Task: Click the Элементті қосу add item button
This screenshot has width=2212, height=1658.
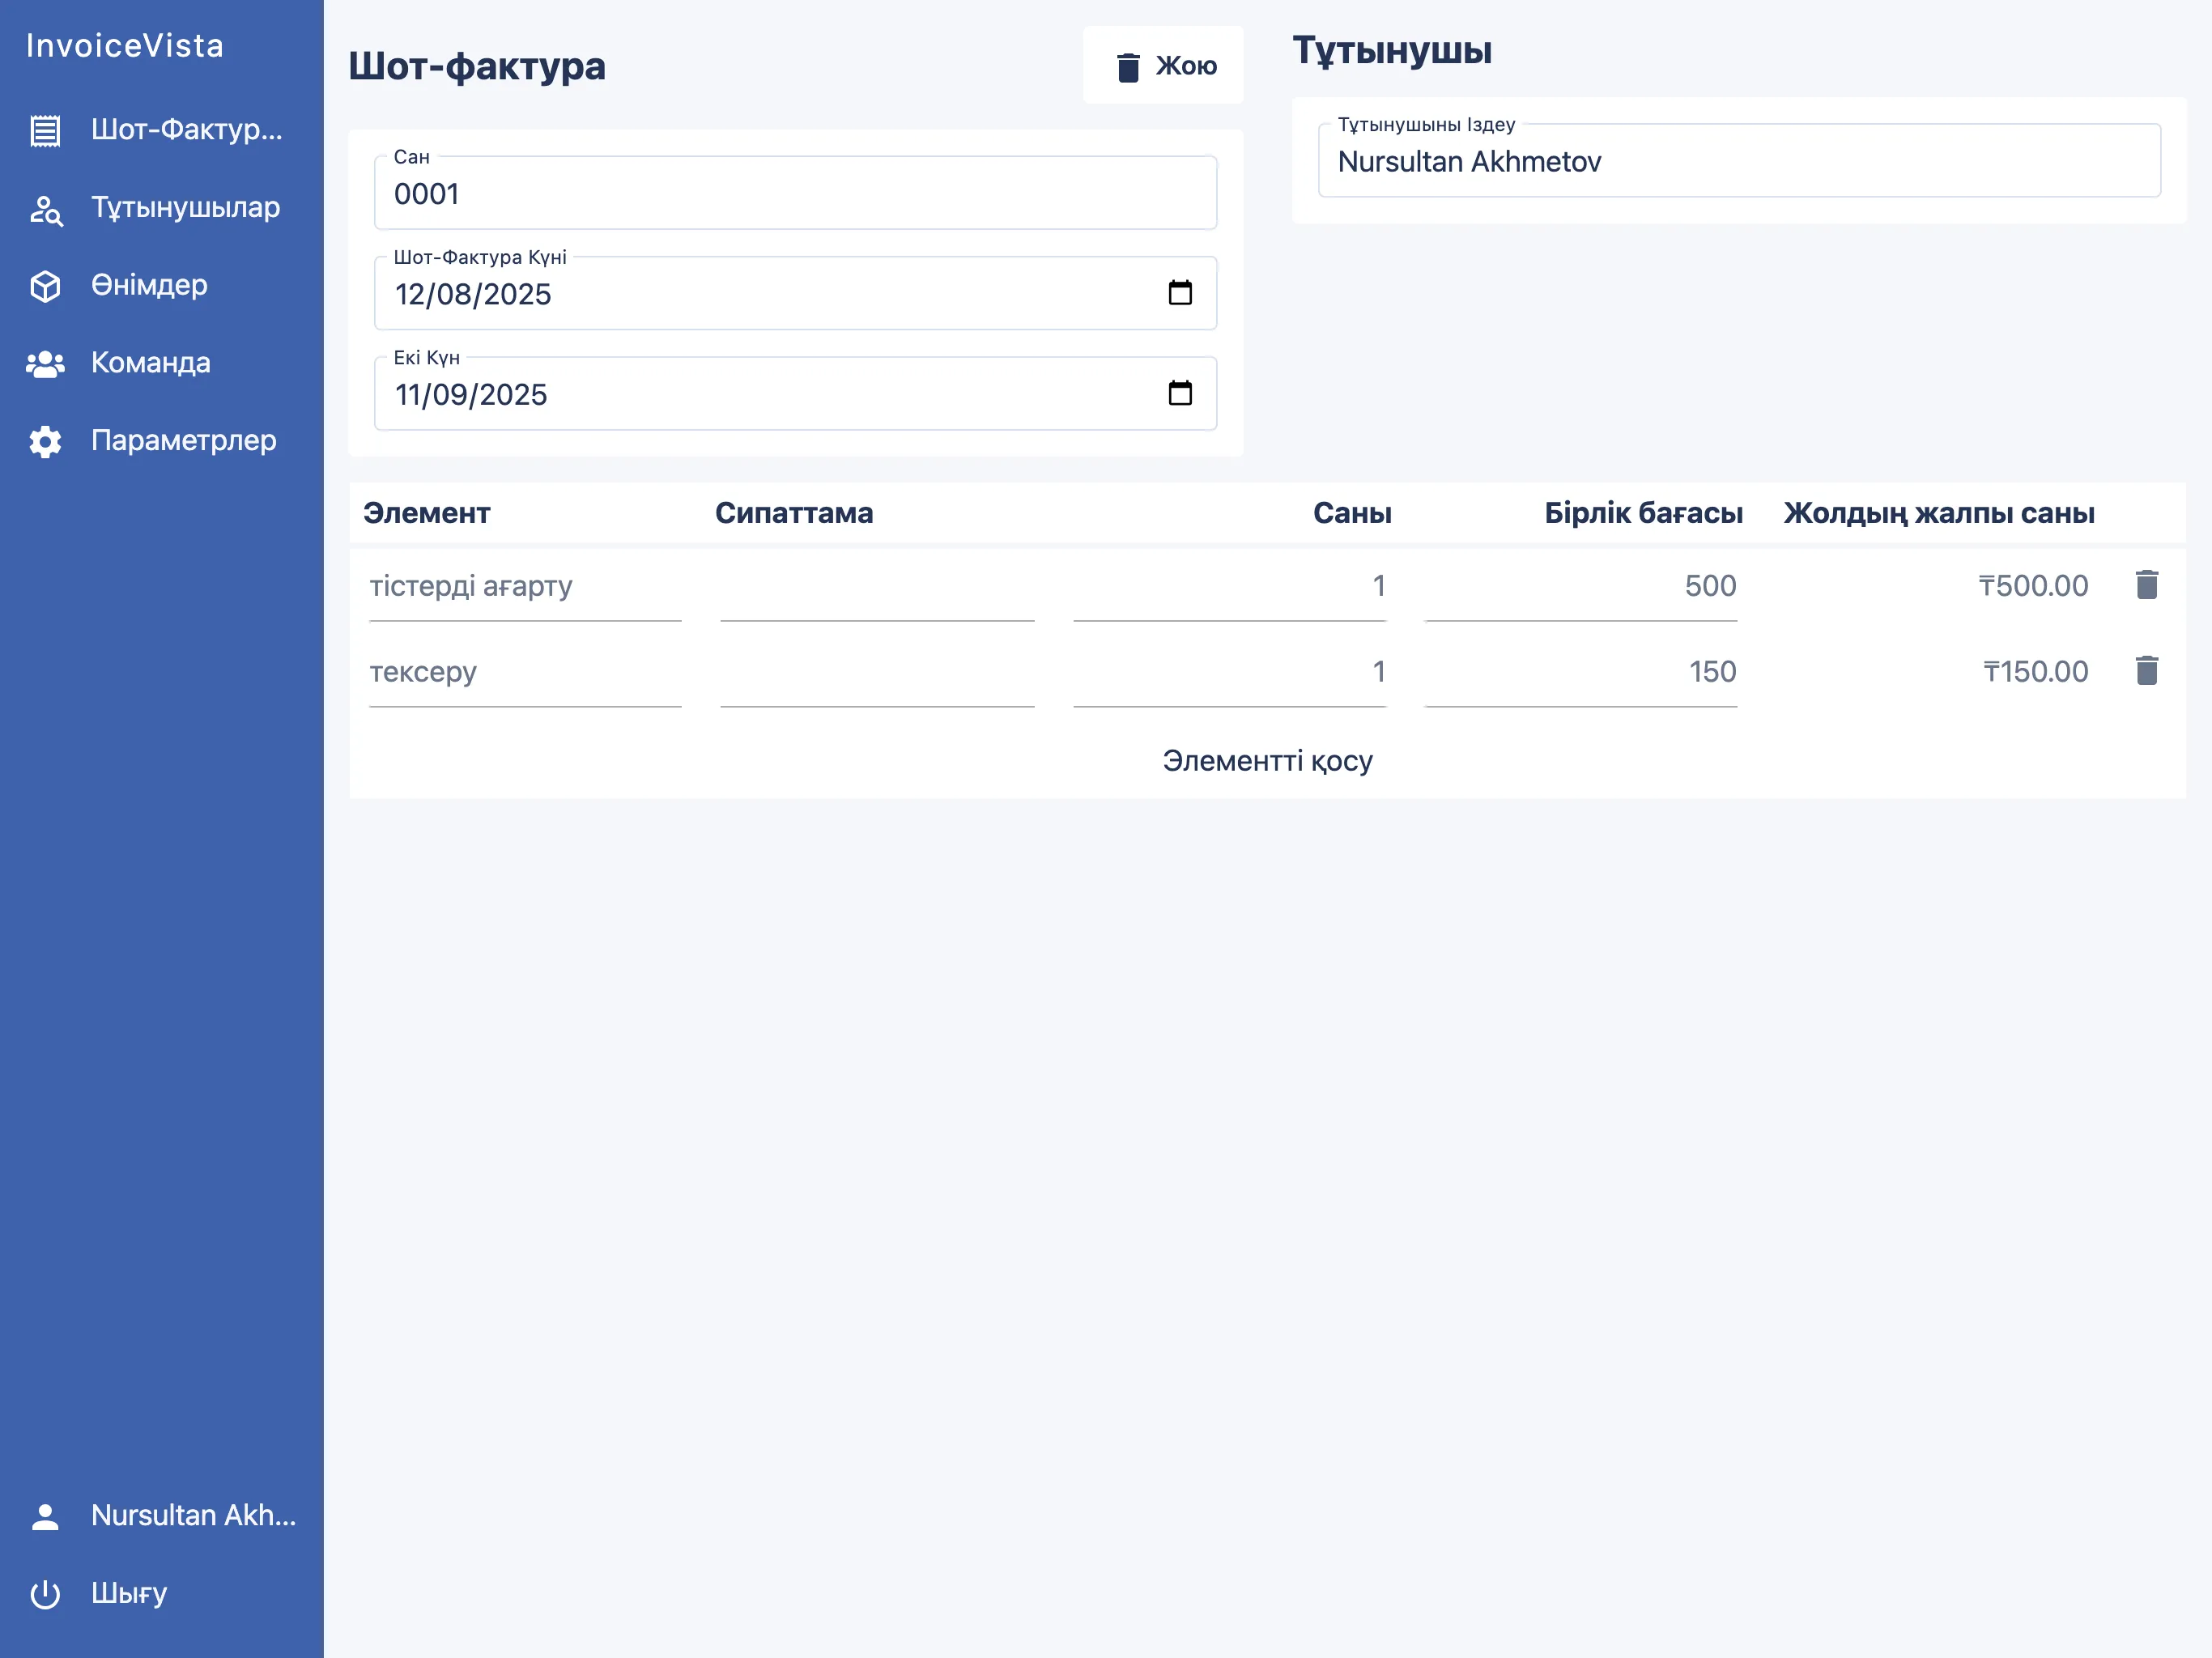Action: point(1267,761)
